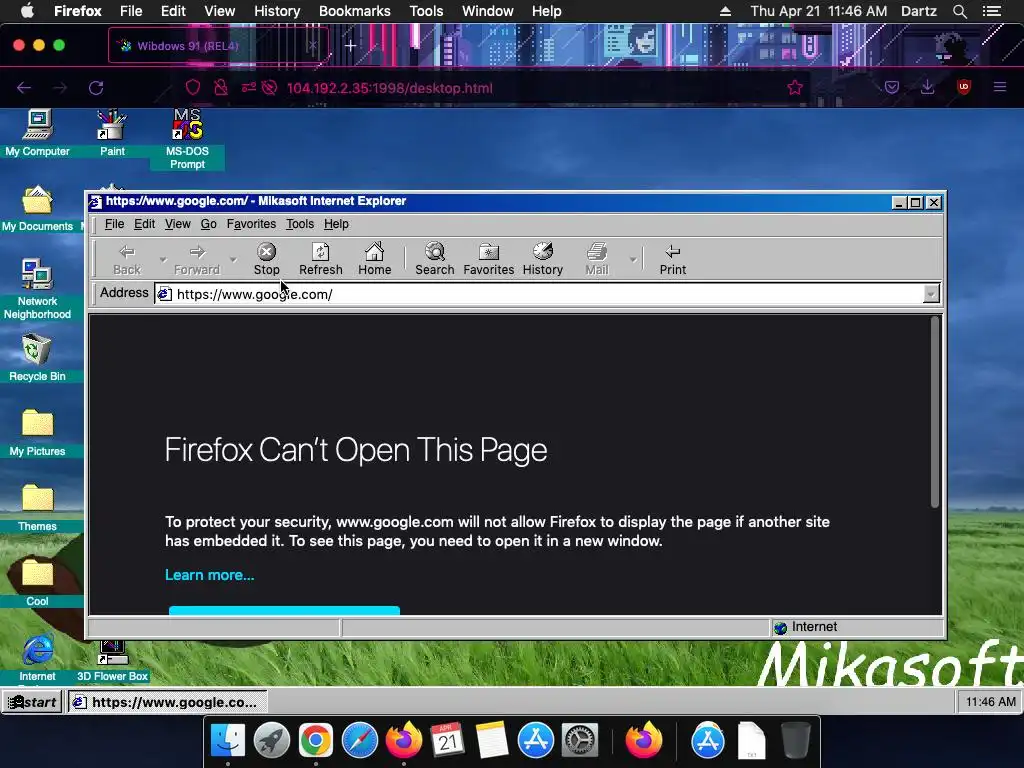Open the Tools menu in Internet Explorer
This screenshot has width=1024, height=768.
300,224
